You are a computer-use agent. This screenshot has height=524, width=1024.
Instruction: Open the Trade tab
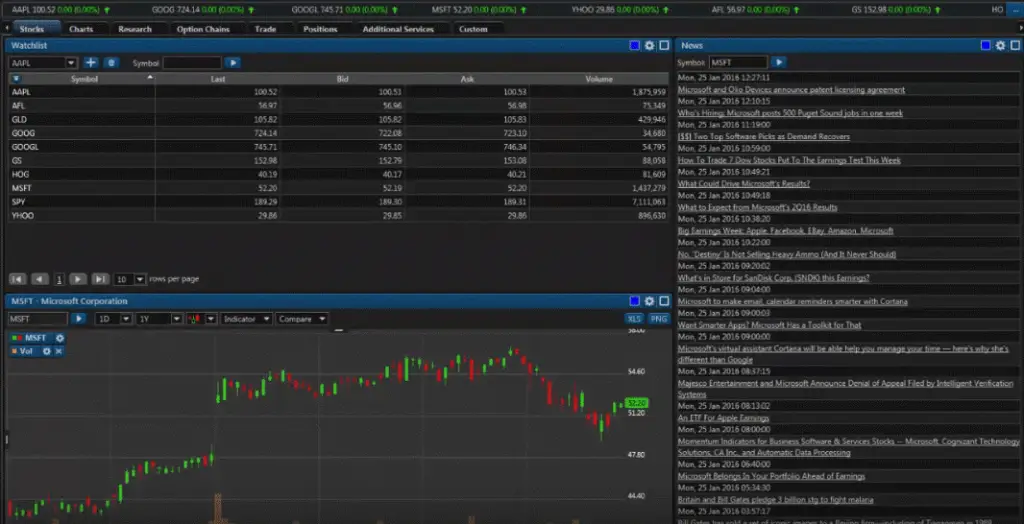pos(265,29)
